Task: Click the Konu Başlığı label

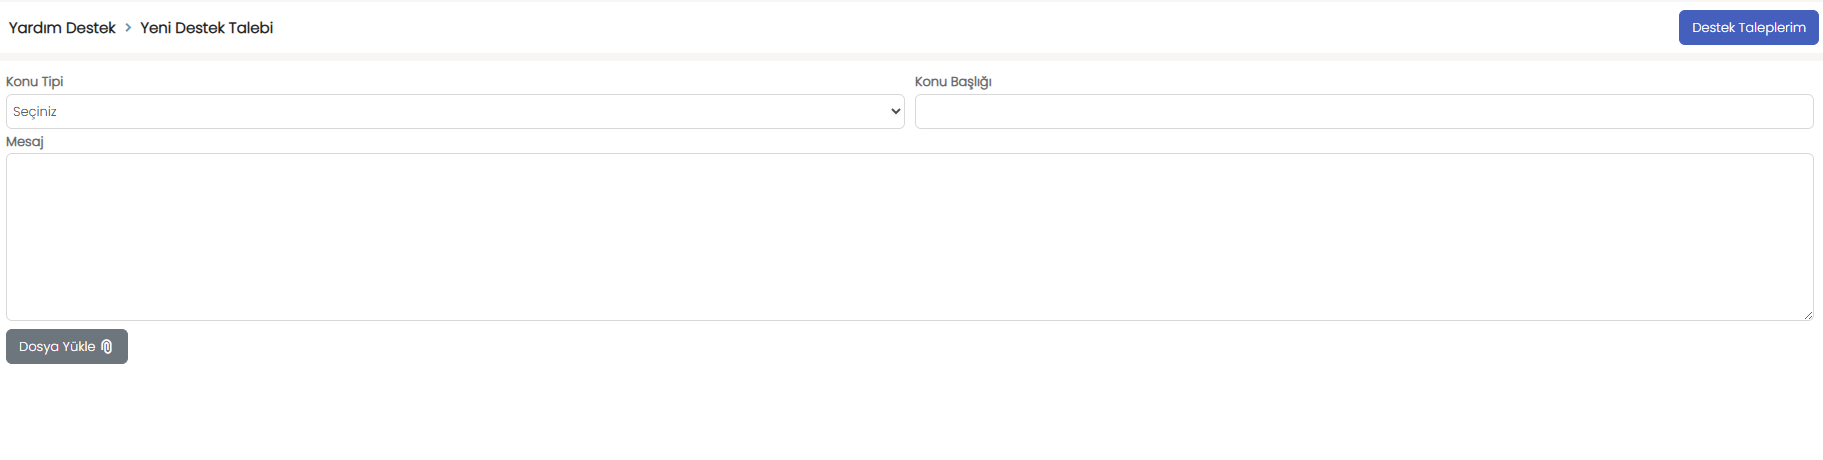Action: click(953, 82)
